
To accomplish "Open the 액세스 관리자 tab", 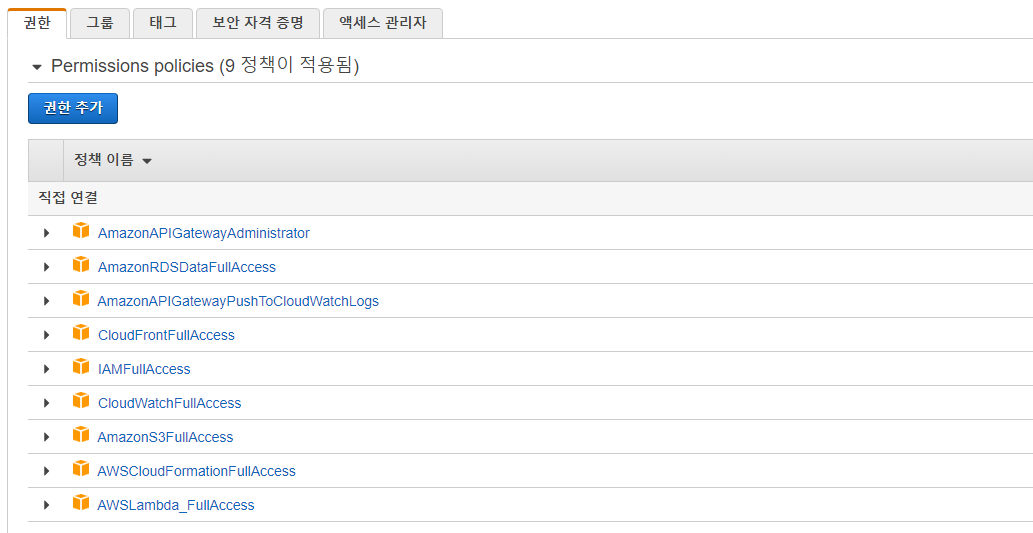I will pos(383,23).
